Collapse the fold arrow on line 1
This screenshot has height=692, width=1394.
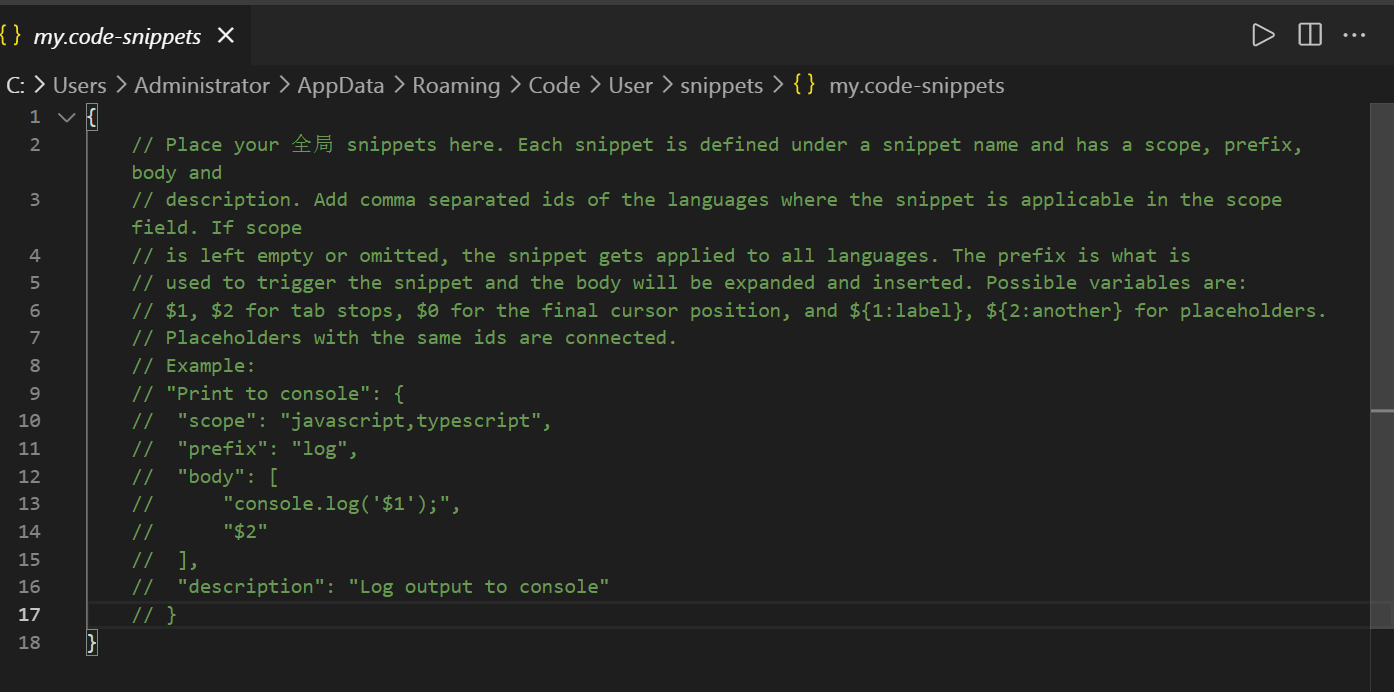pyautogui.click(x=67, y=117)
